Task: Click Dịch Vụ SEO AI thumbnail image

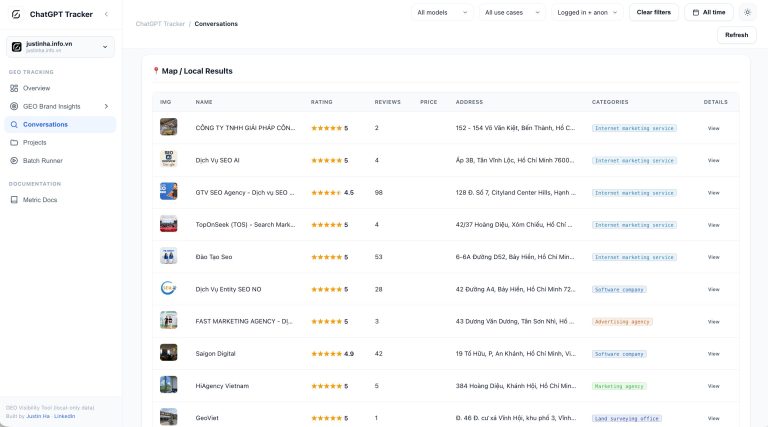Action: 168,159
